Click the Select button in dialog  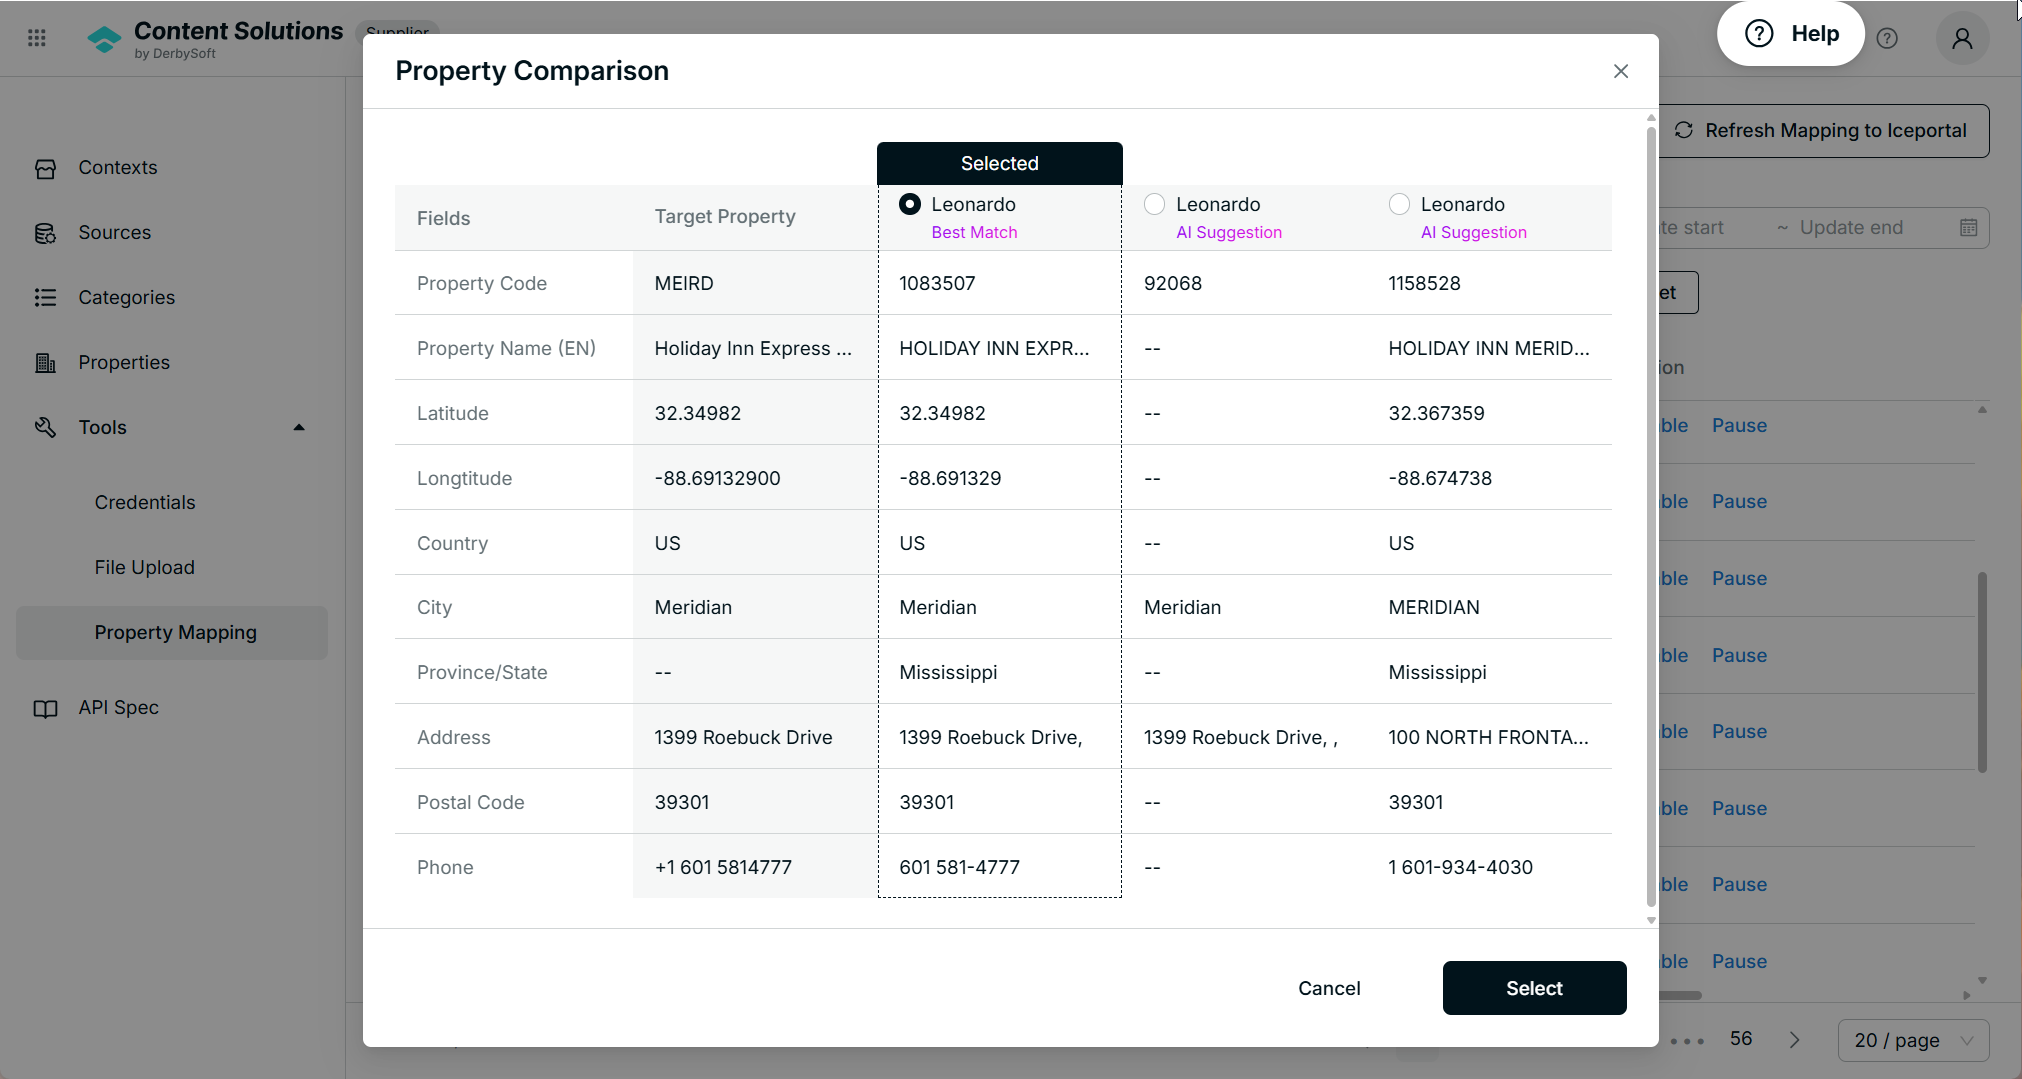[x=1534, y=988]
